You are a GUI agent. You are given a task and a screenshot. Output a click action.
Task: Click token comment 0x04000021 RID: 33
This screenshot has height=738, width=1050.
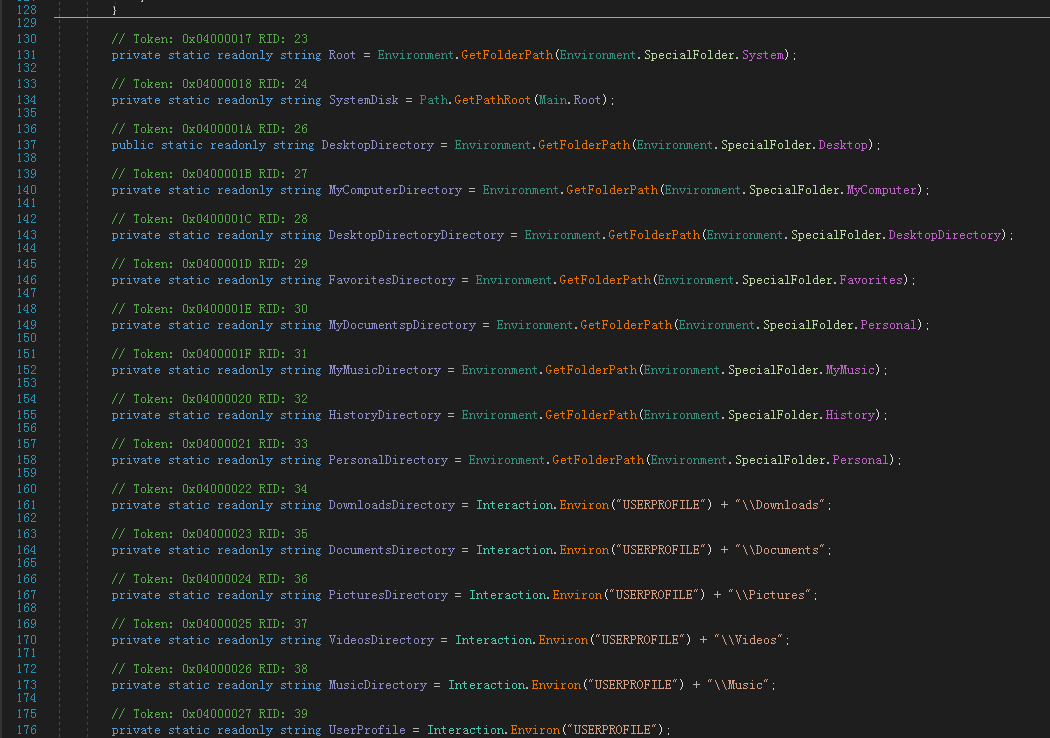click(210, 443)
